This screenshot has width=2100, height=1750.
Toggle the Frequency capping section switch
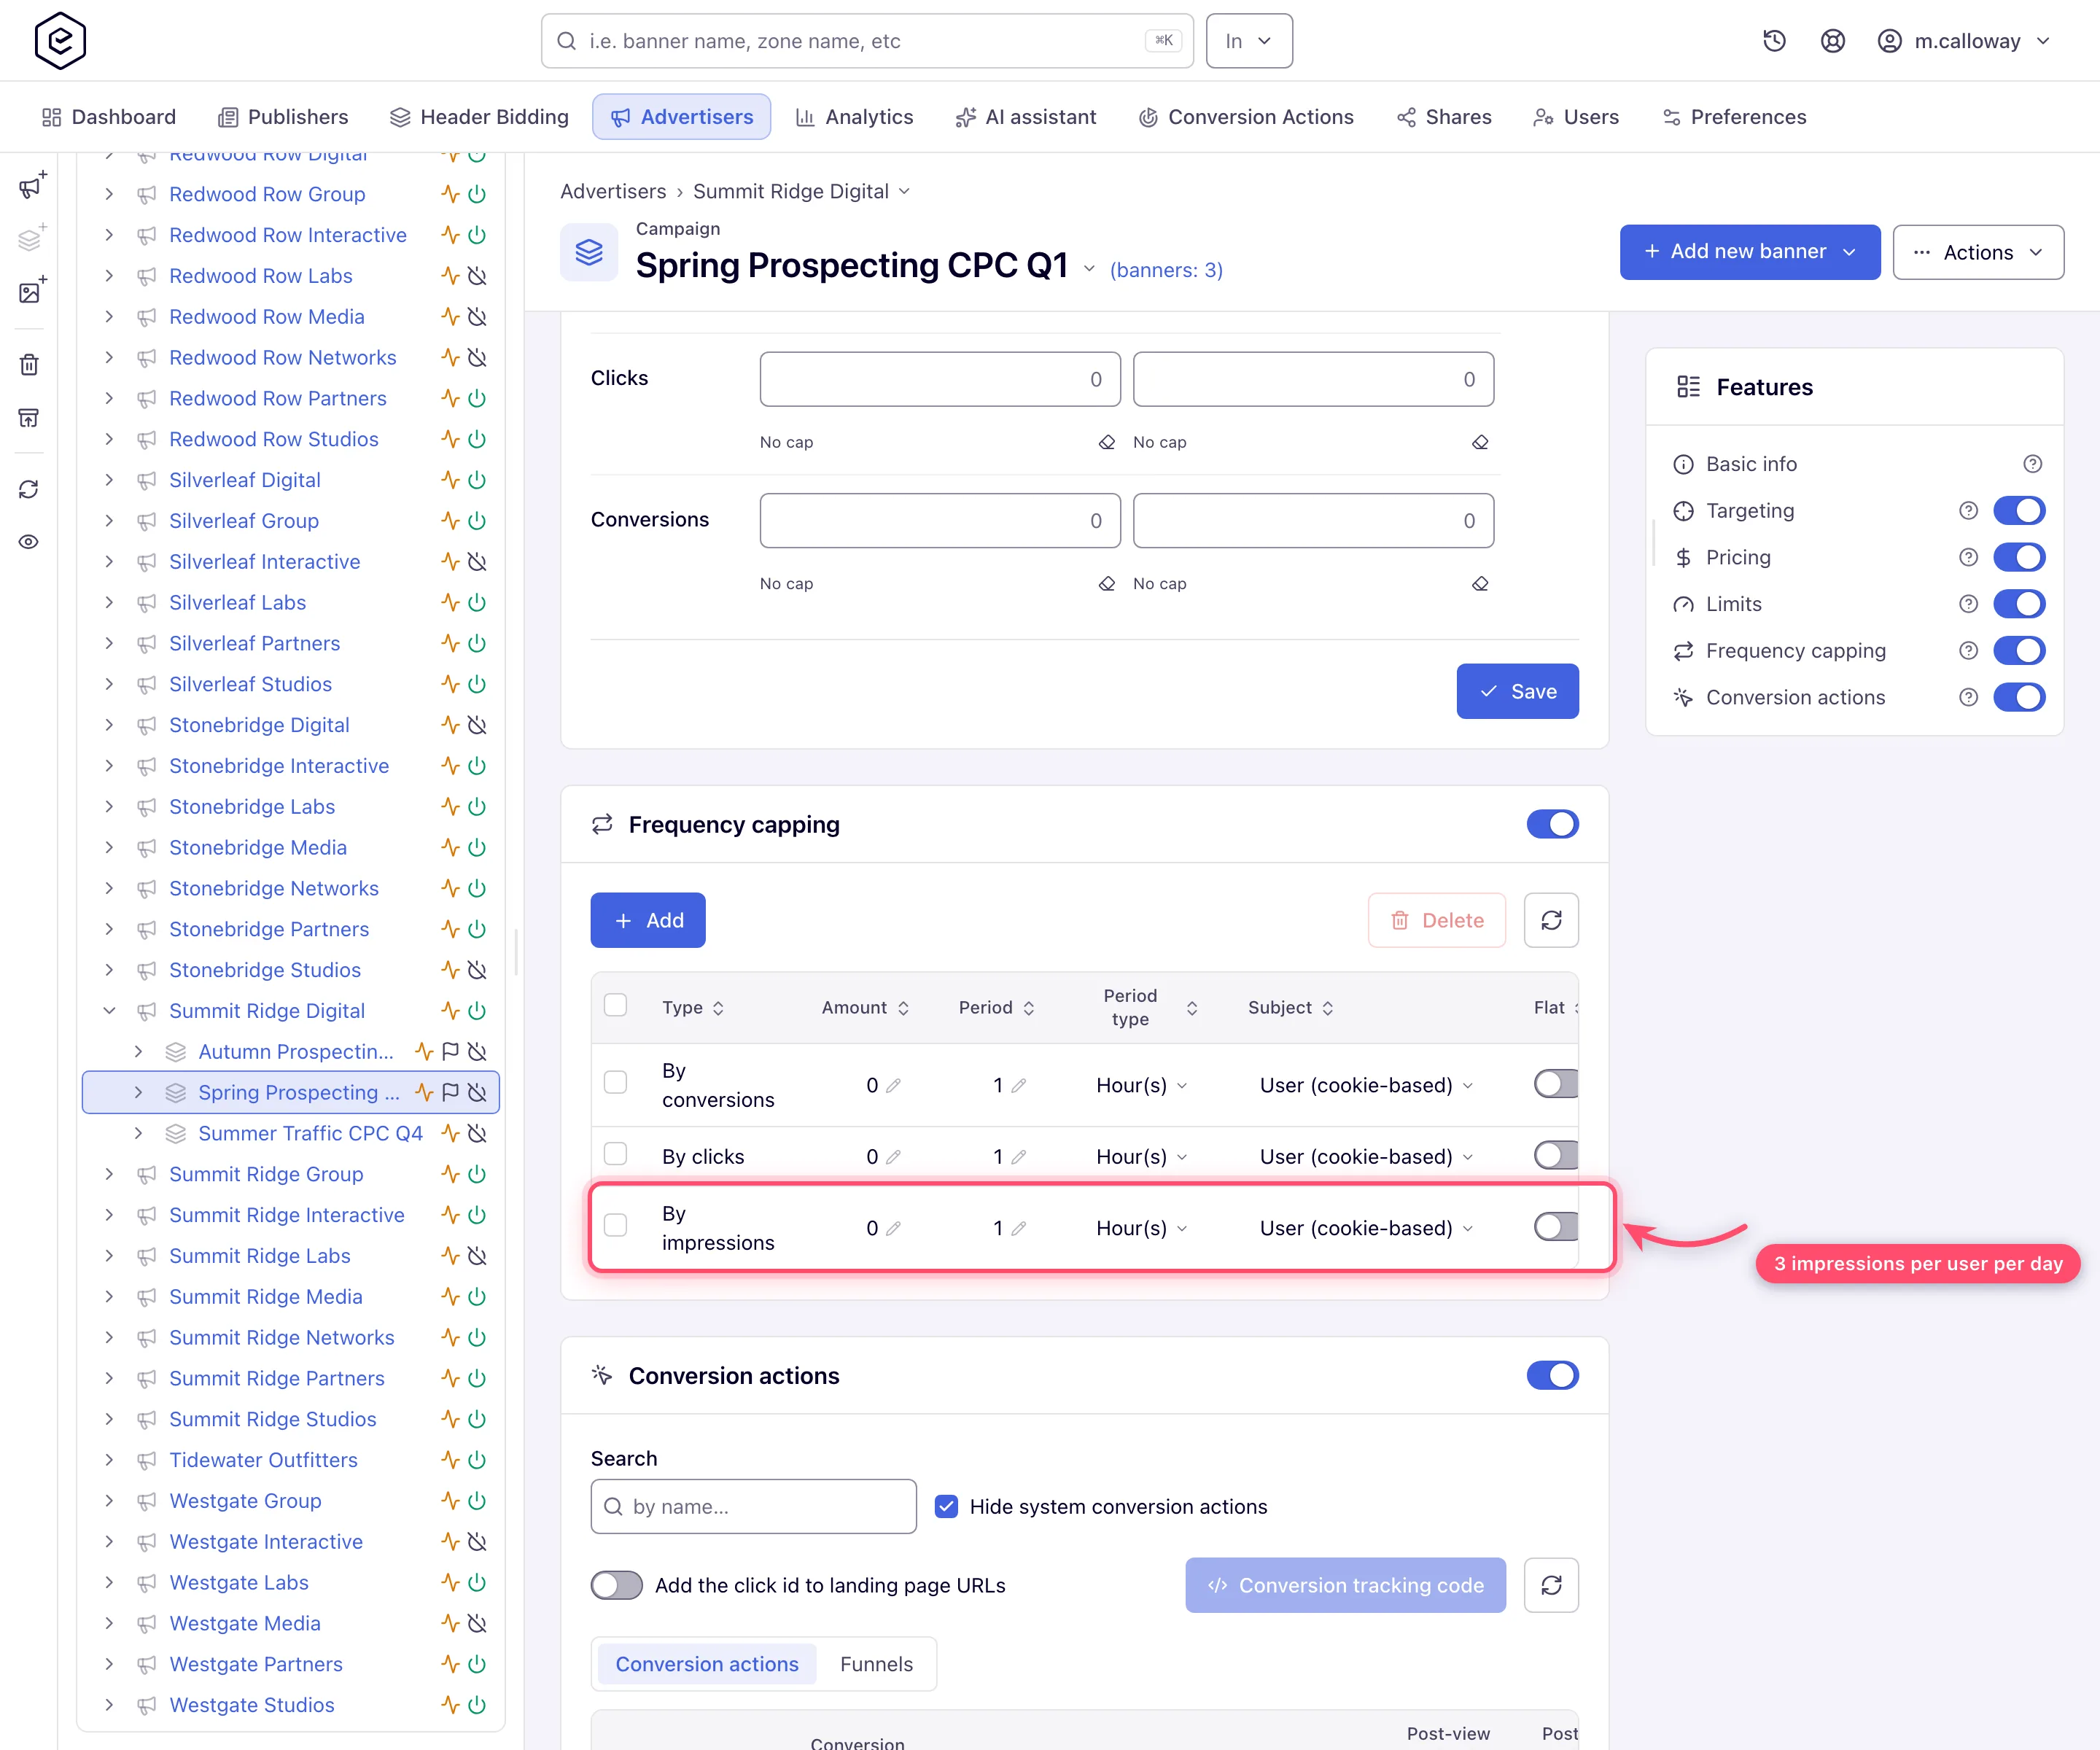pyautogui.click(x=1552, y=824)
